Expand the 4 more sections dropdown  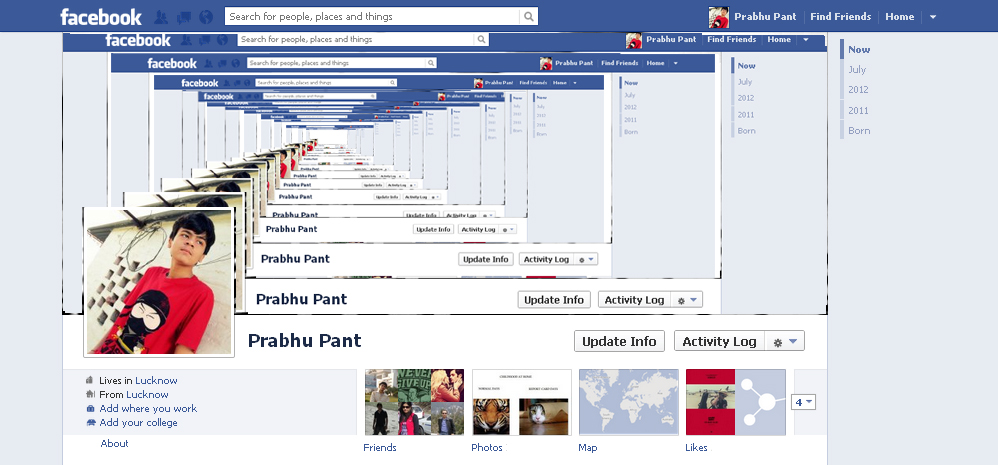tap(803, 402)
